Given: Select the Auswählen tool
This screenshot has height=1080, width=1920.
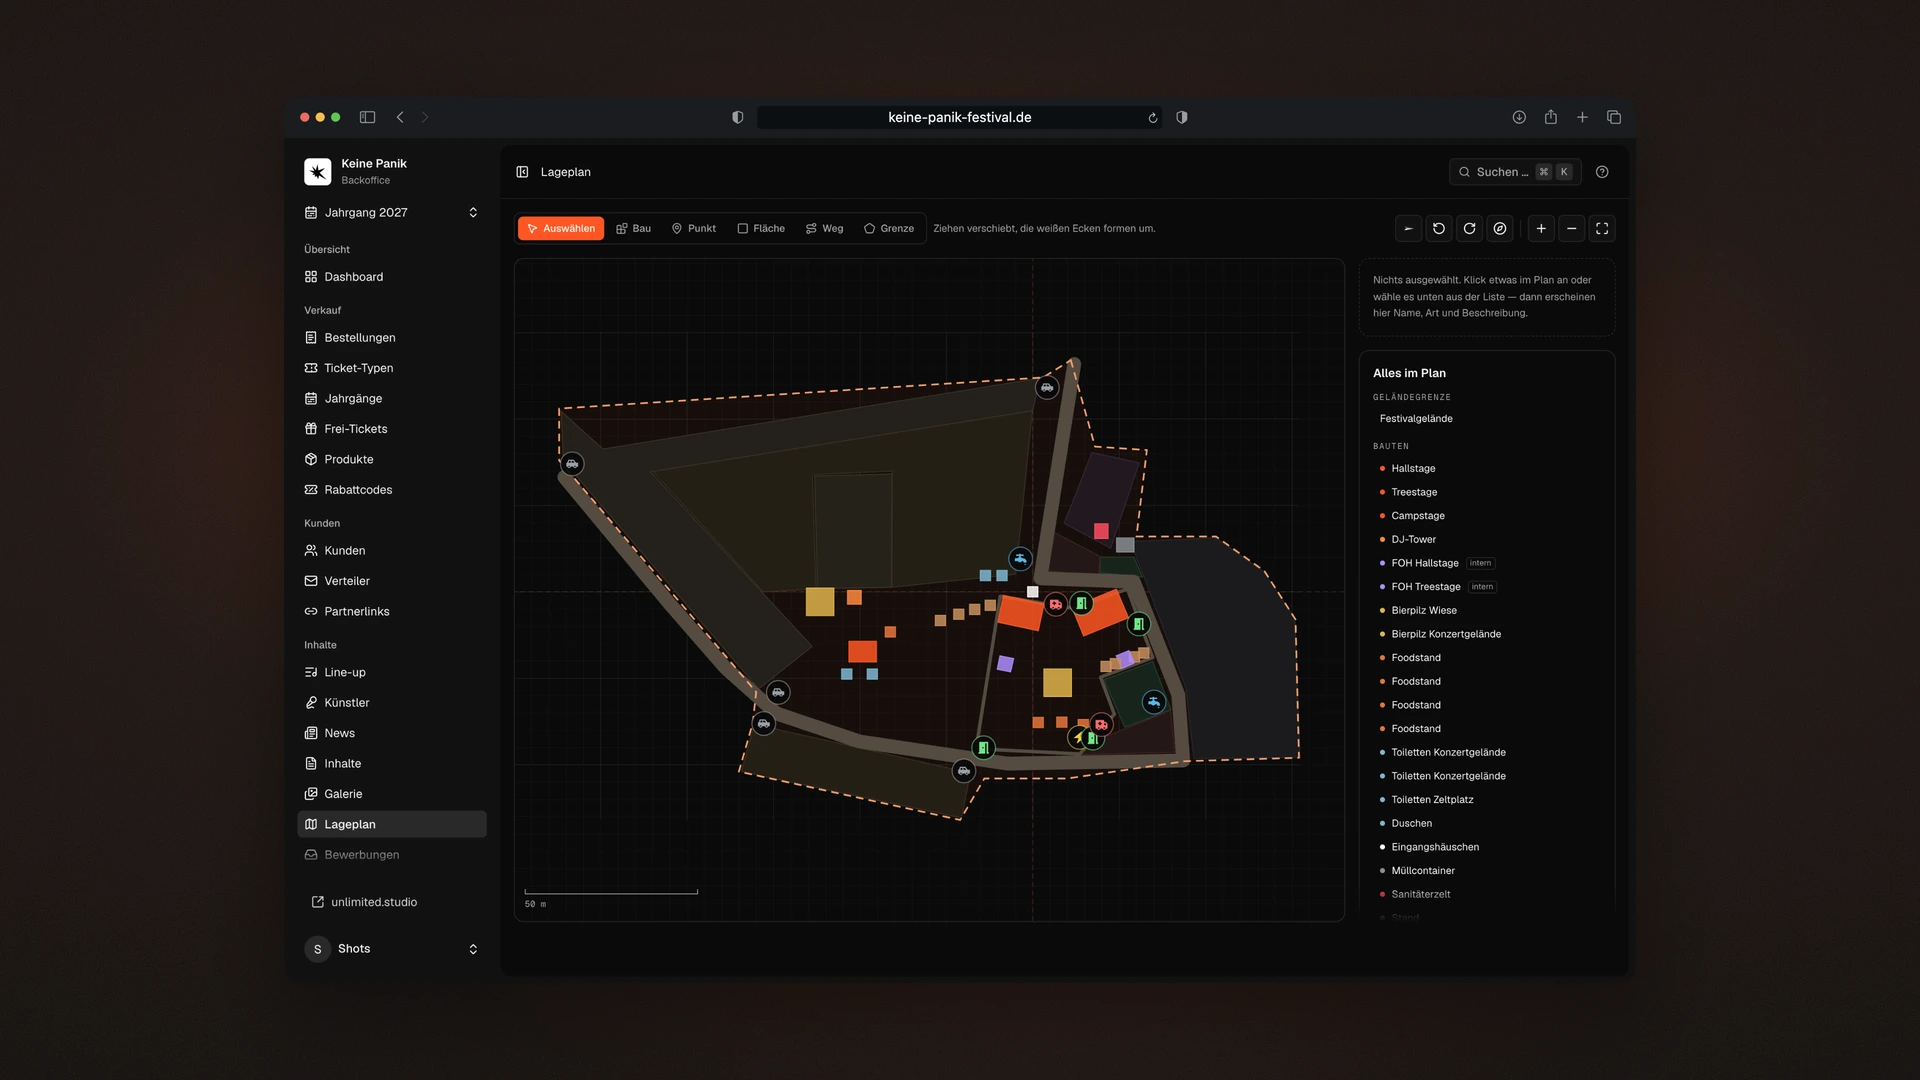Looking at the screenshot, I should (561, 228).
